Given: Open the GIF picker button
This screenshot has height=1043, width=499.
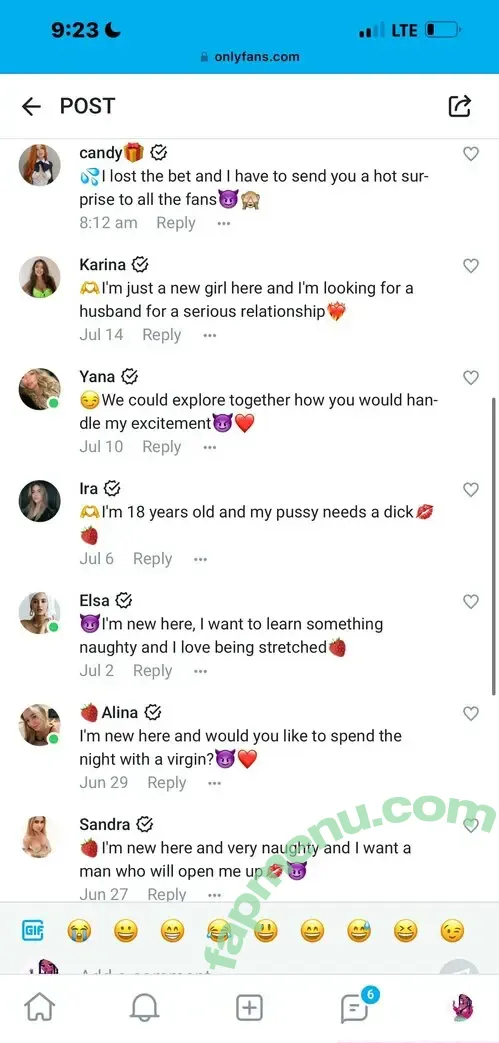Looking at the screenshot, I should [x=33, y=931].
